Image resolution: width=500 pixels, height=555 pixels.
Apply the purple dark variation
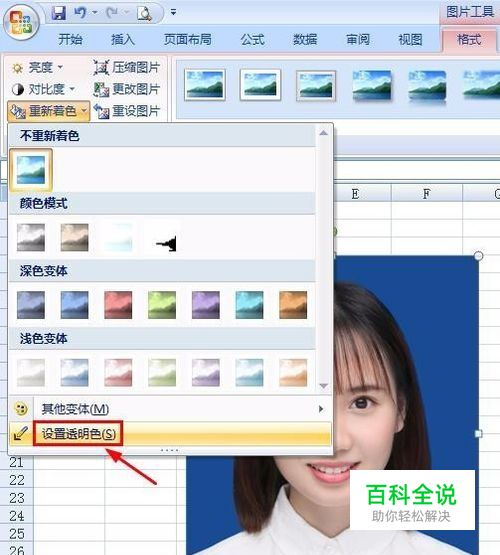[x=206, y=305]
